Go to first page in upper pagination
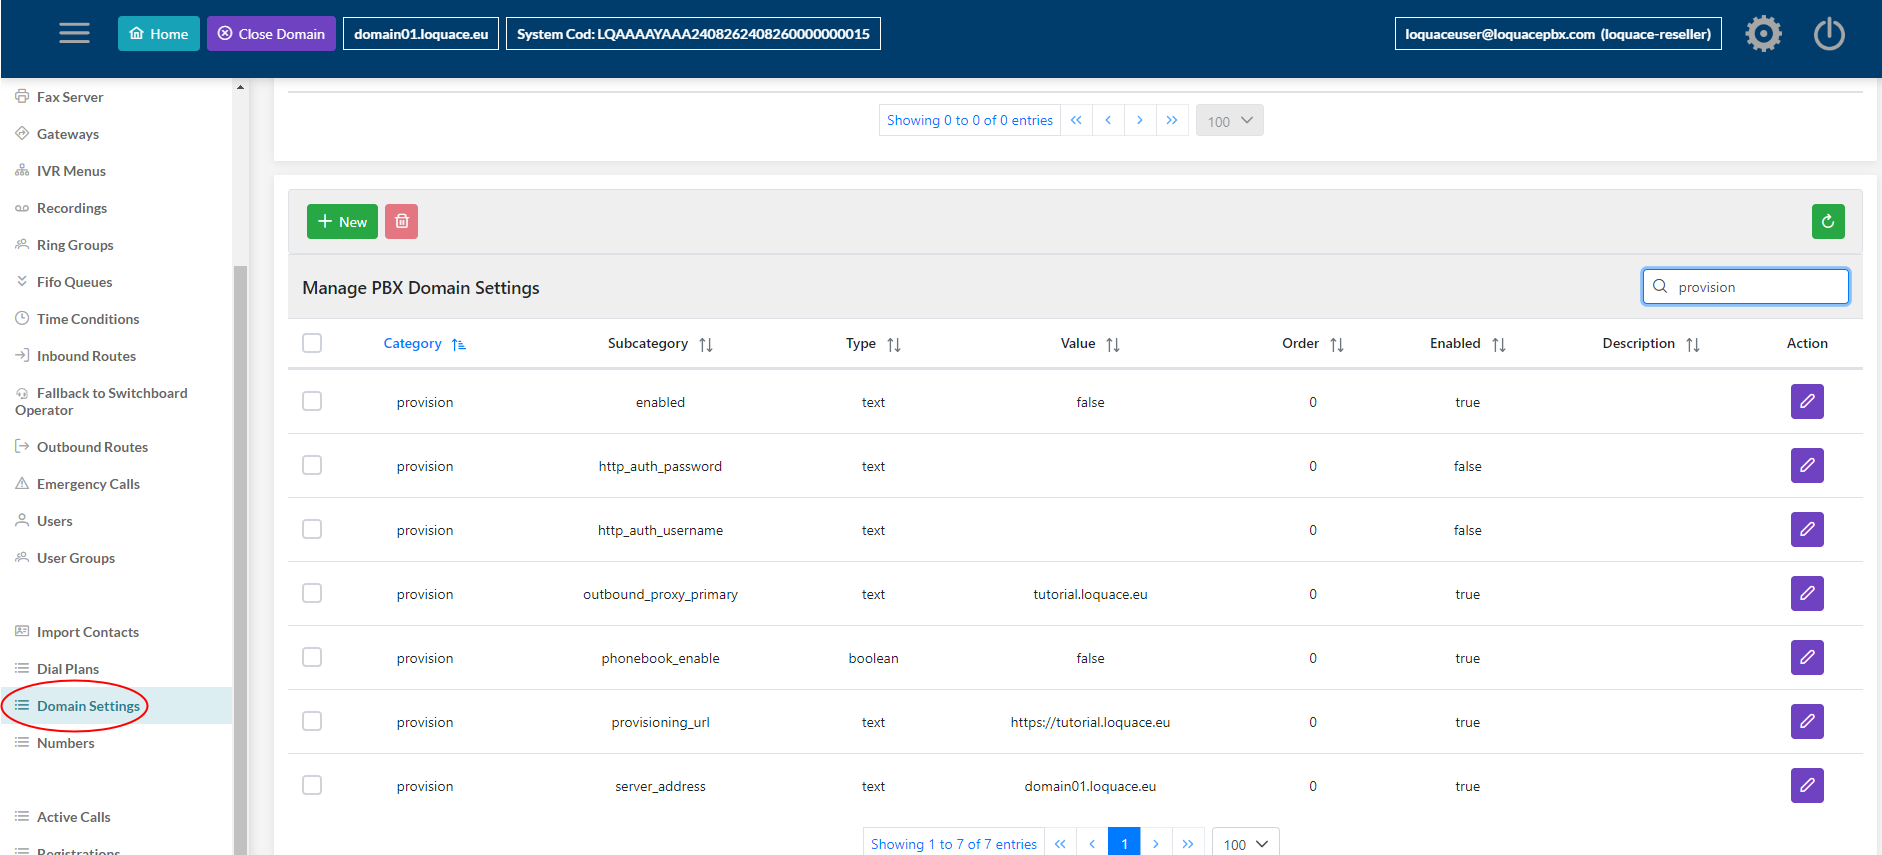This screenshot has height=855, width=1882. (1076, 120)
